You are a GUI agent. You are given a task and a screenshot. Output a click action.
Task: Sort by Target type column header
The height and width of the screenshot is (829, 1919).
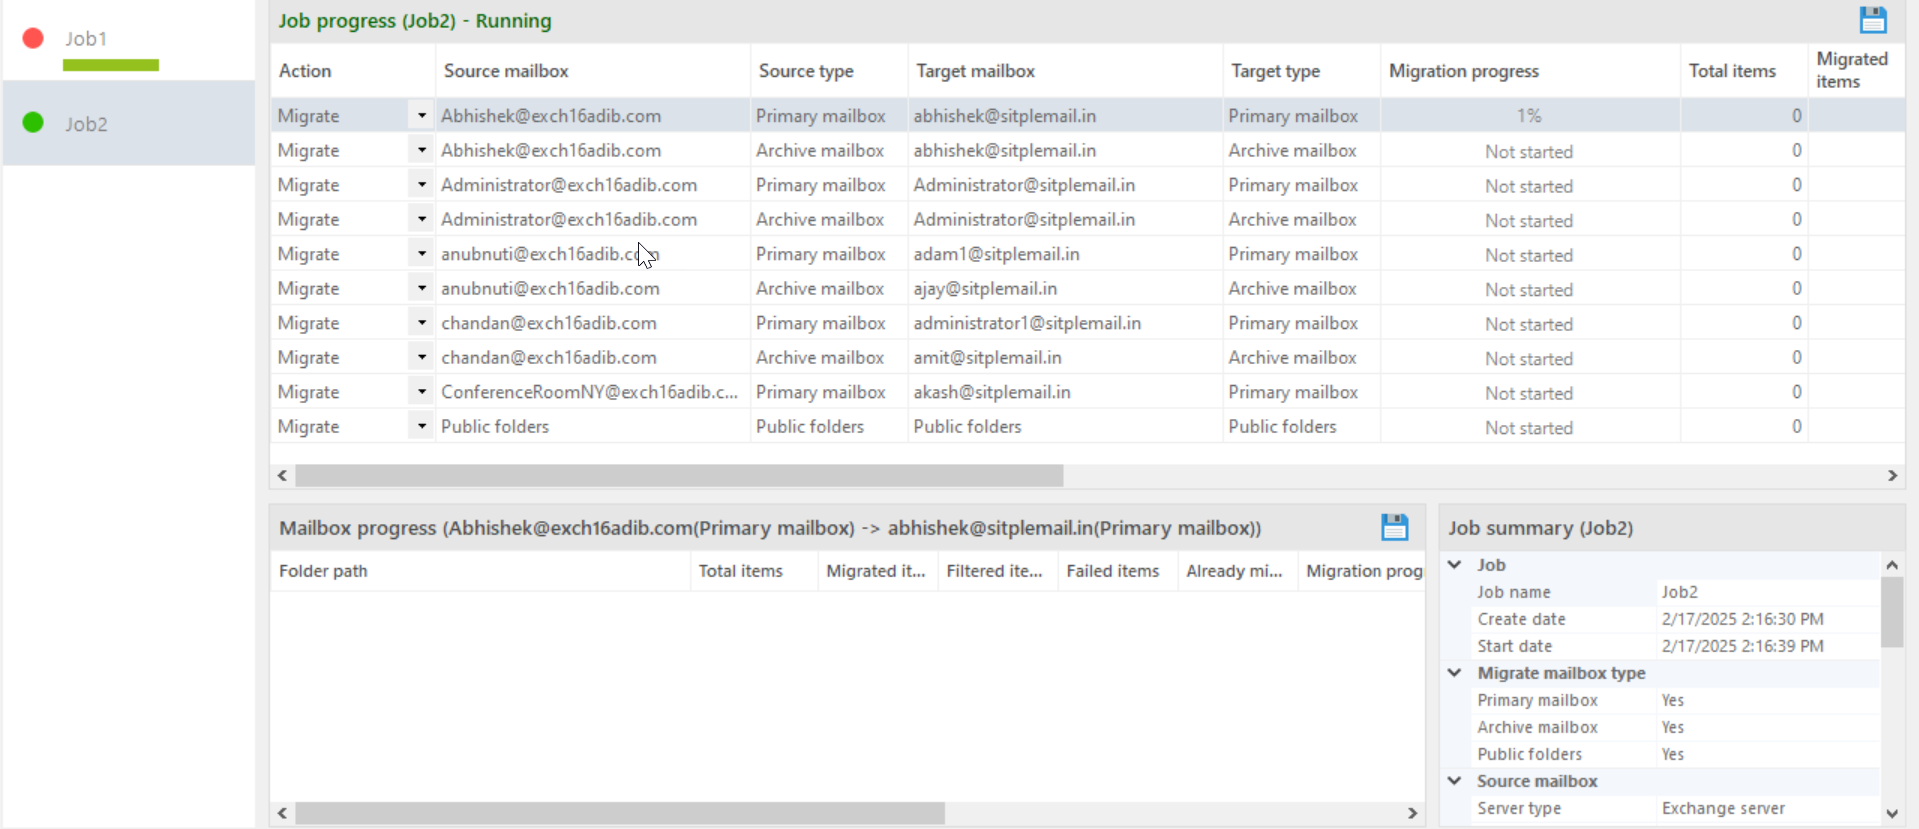point(1302,70)
